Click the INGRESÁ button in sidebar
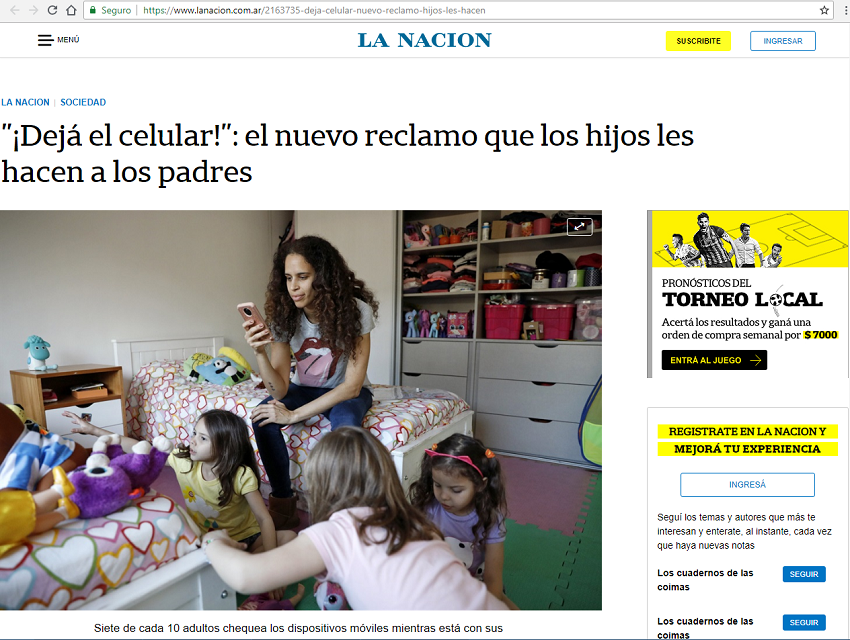Screen dimensions: 850x640 coord(747,484)
